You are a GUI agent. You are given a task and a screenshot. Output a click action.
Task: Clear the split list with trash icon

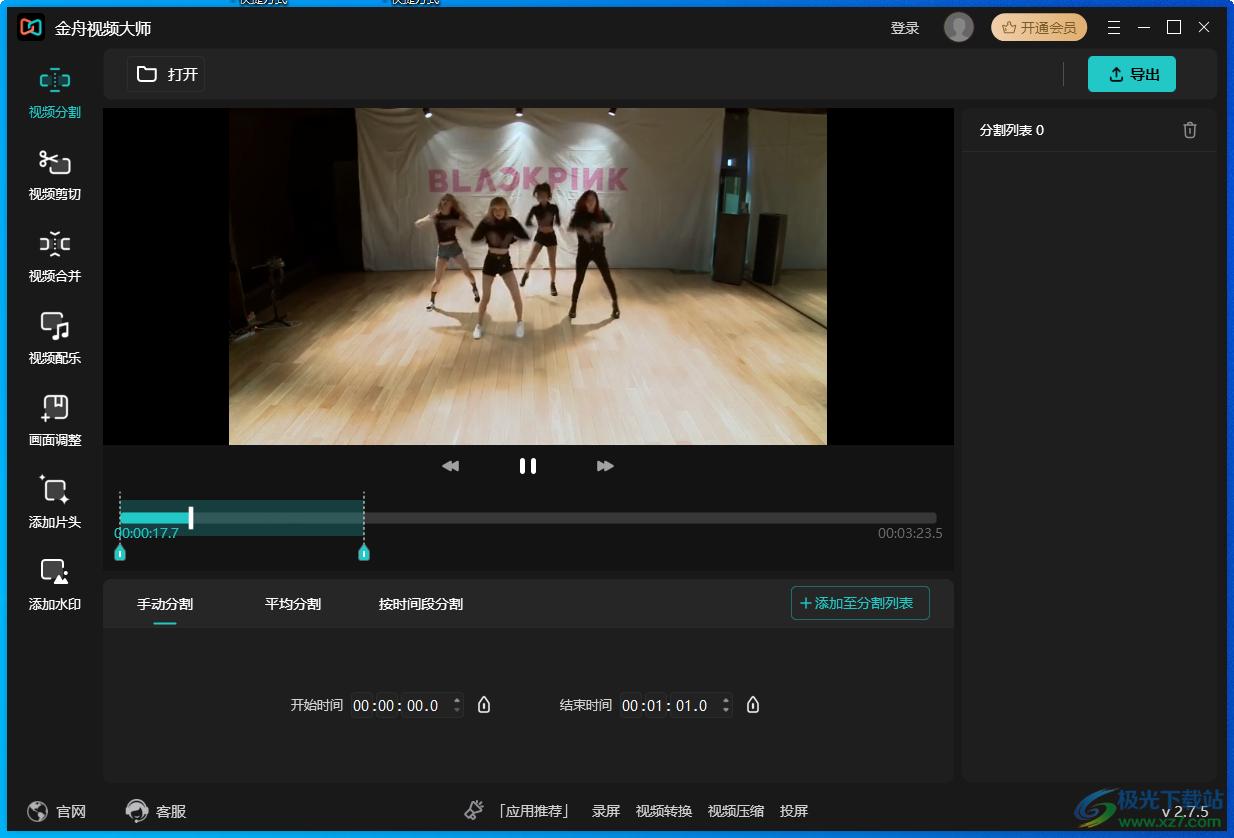[x=1190, y=130]
